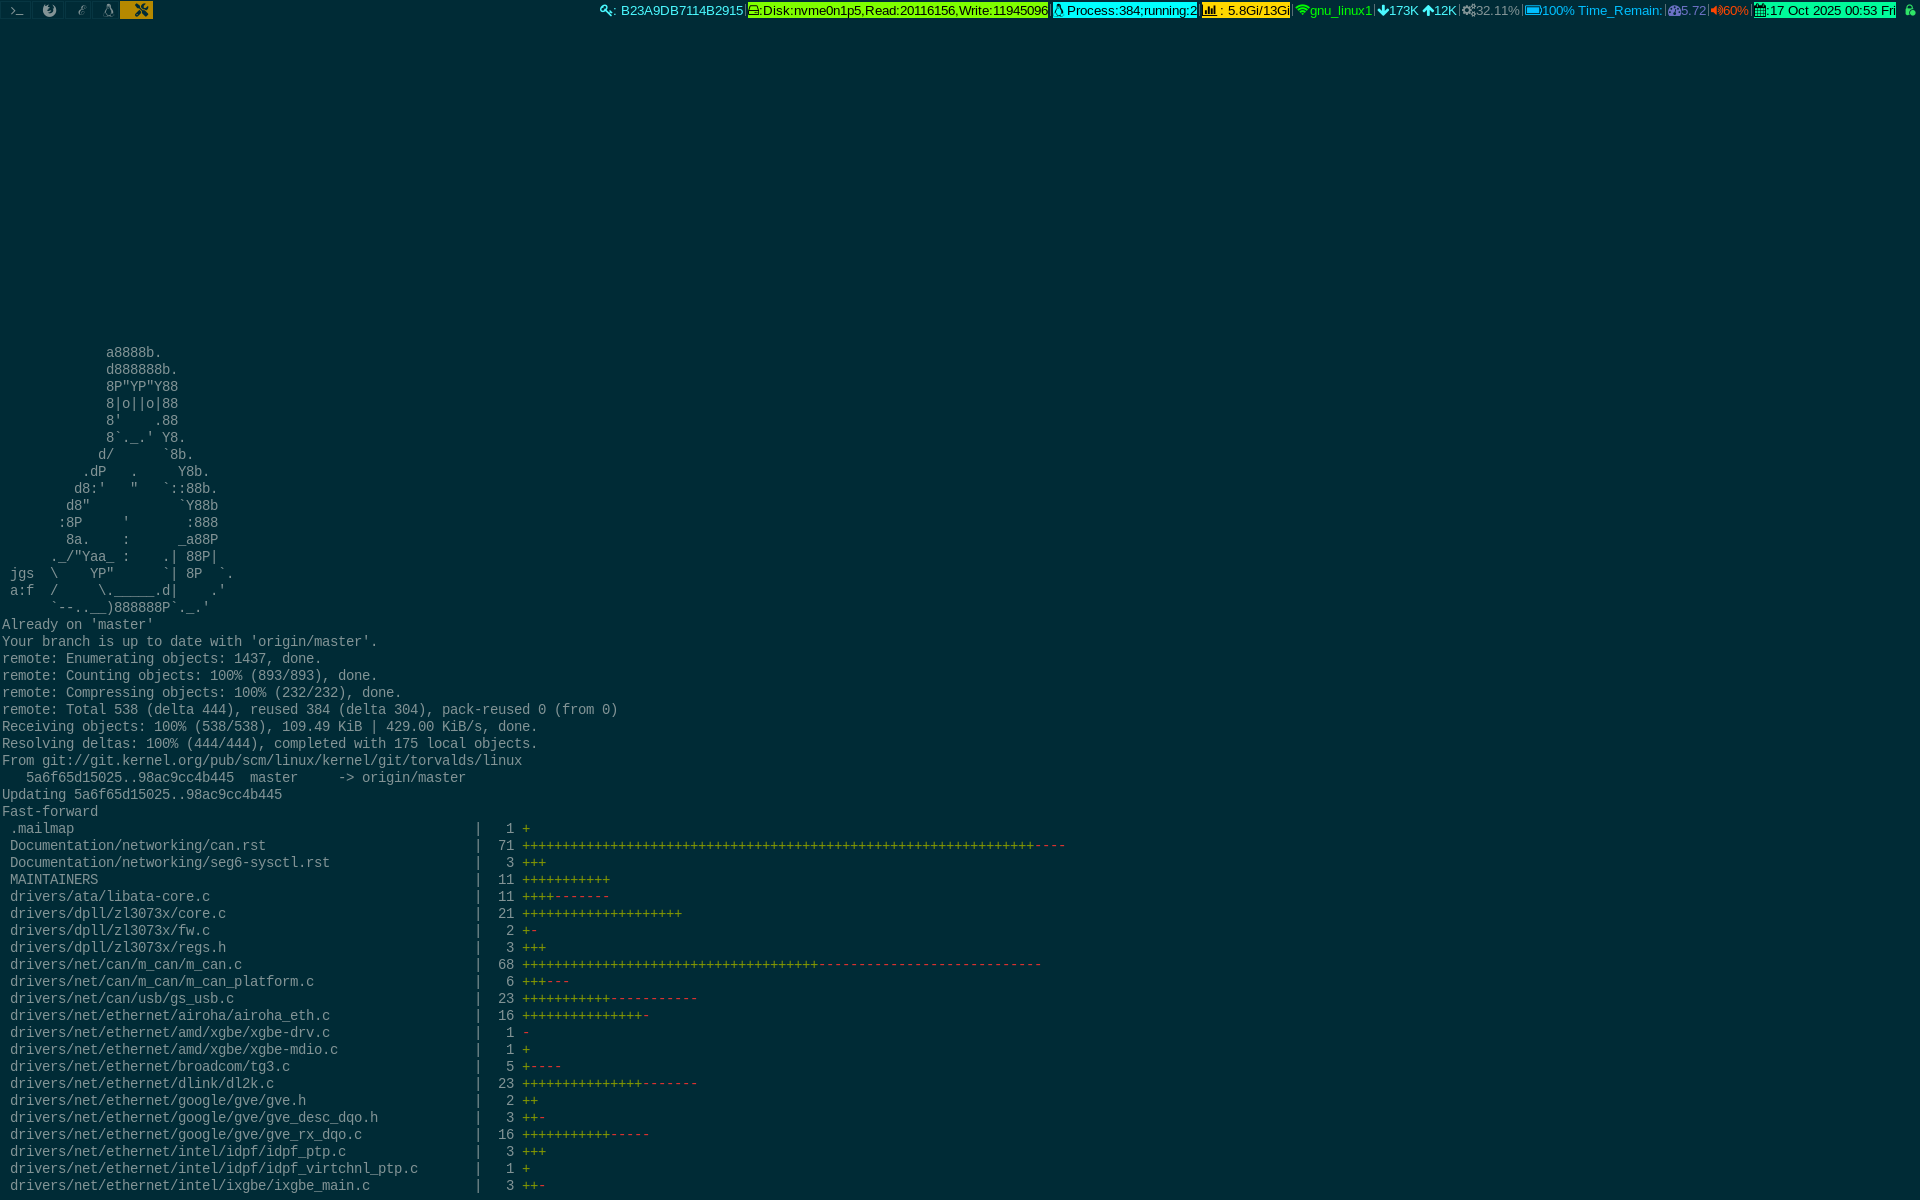Click the CPU gears 32.11% indicator
The height and width of the screenshot is (1200, 1920).
[1490, 11]
